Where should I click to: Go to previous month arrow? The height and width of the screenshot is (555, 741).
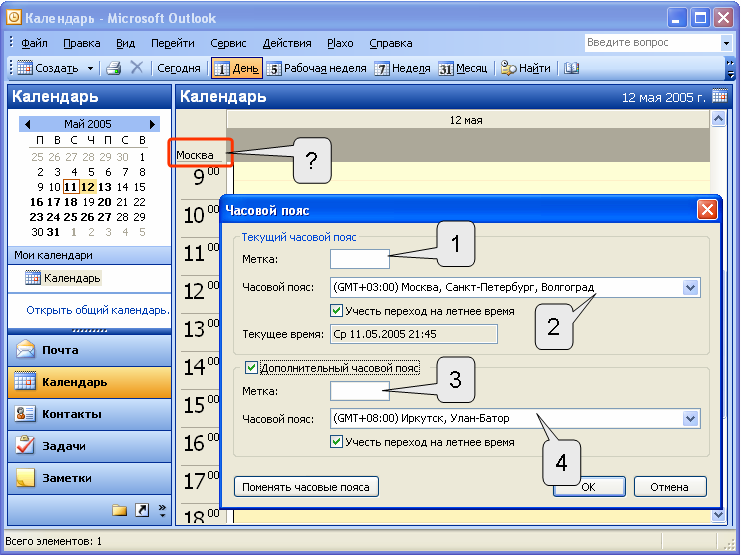27,124
